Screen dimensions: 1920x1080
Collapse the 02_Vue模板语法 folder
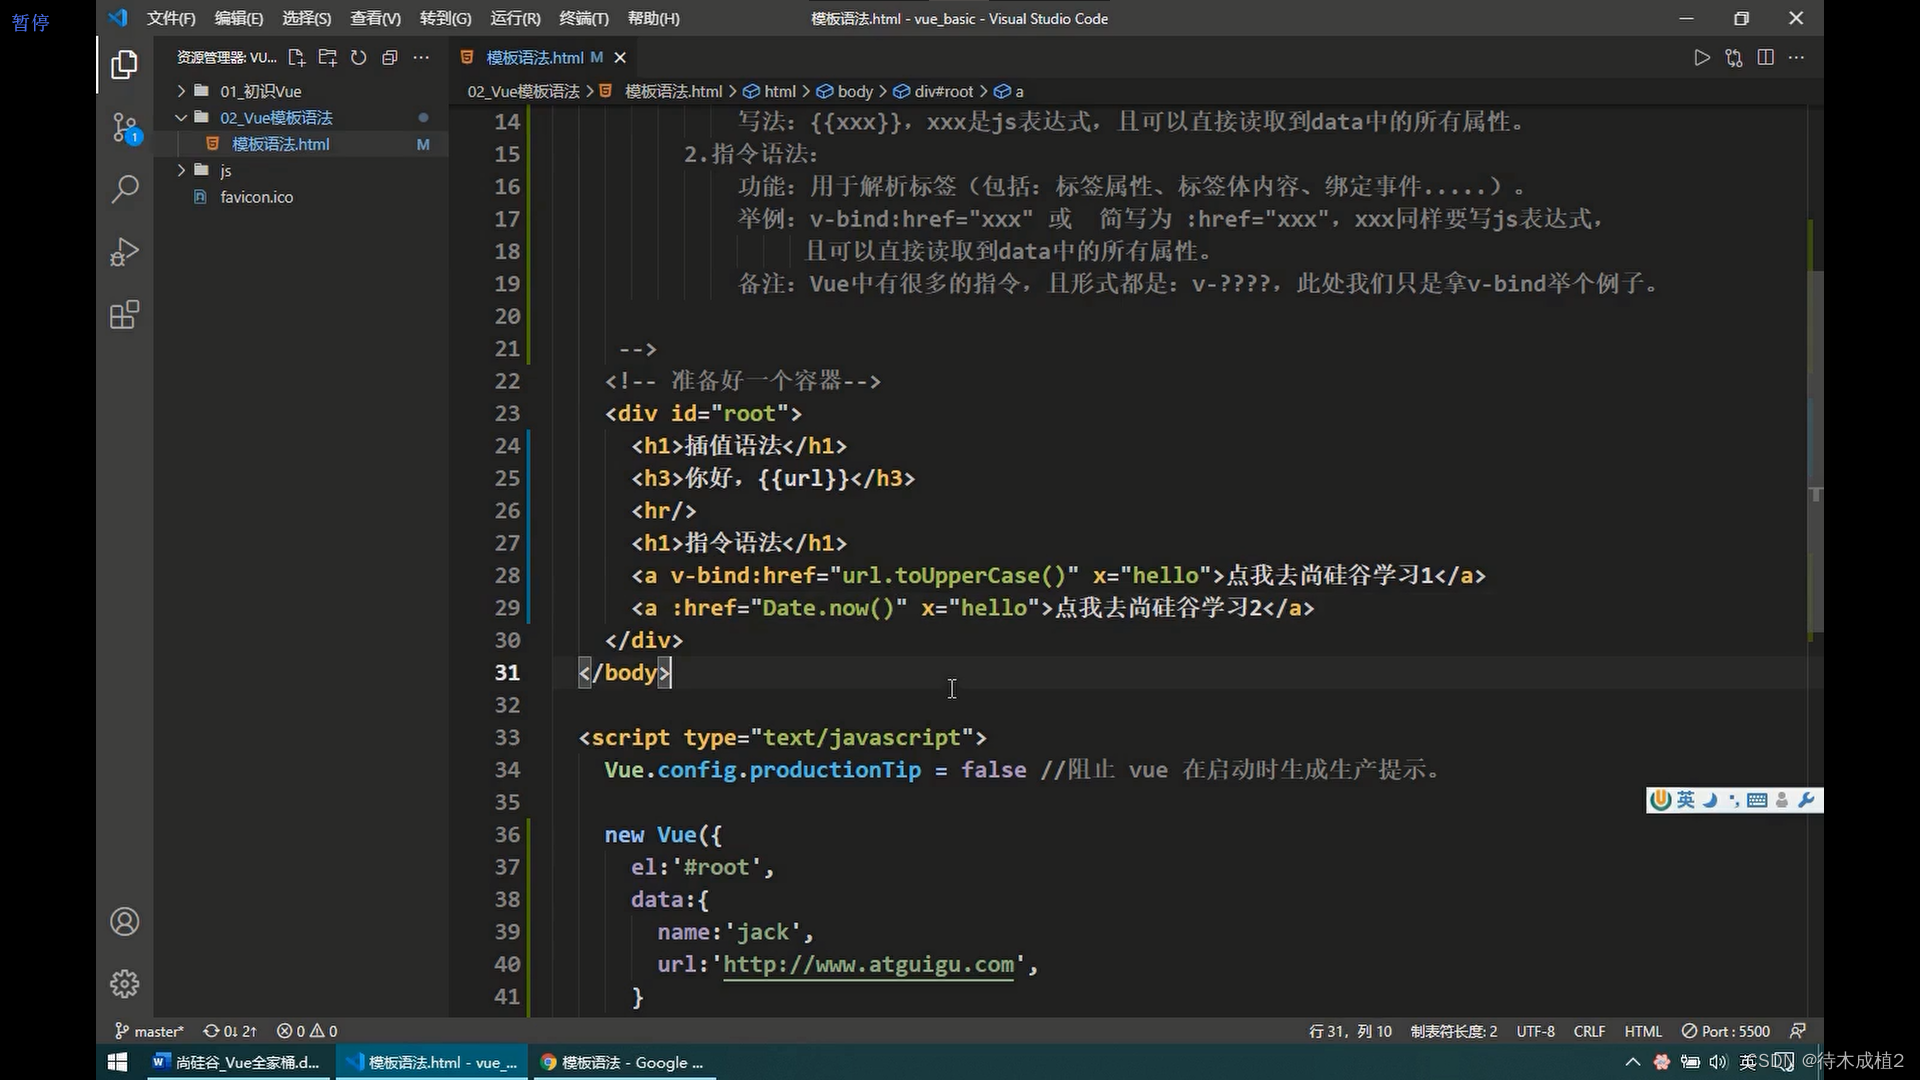pos(300,118)
